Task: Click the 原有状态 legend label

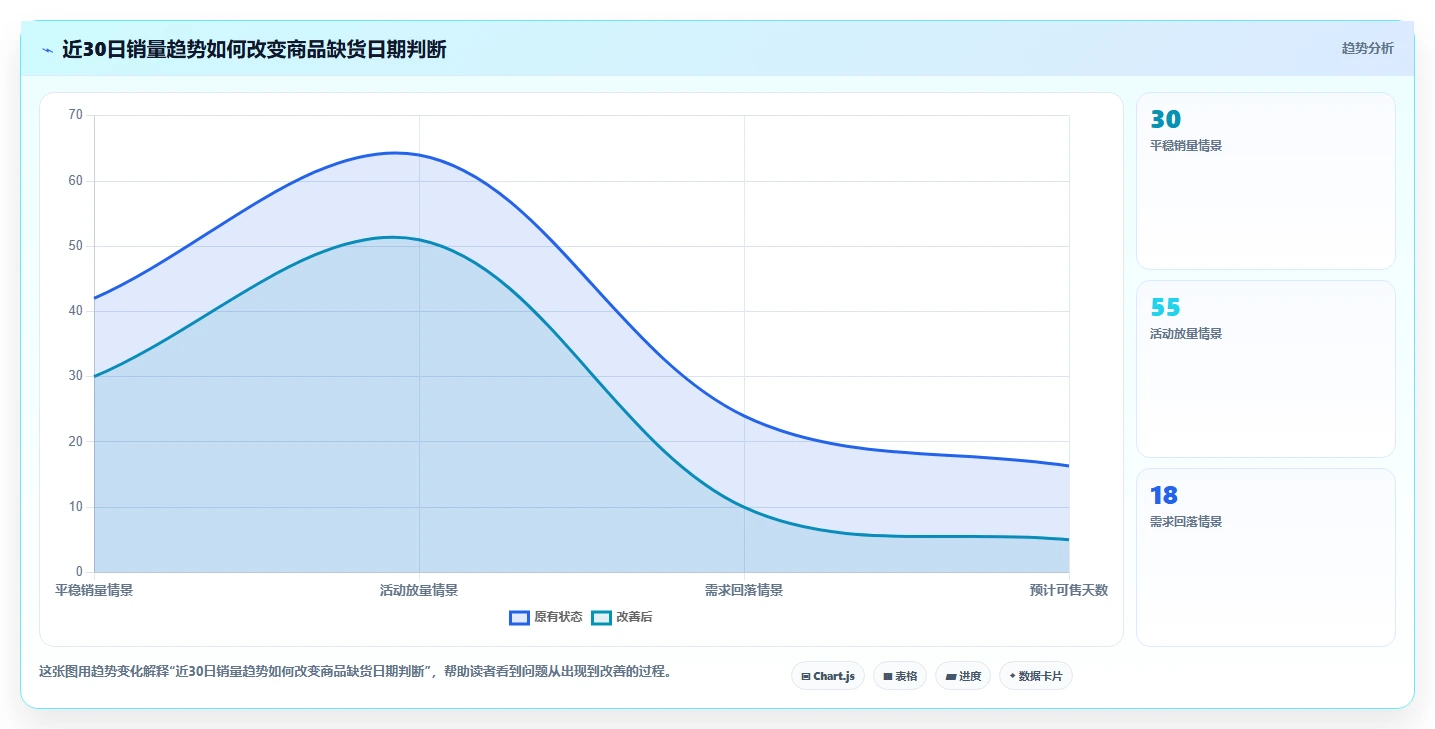Action: [x=558, y=618]
